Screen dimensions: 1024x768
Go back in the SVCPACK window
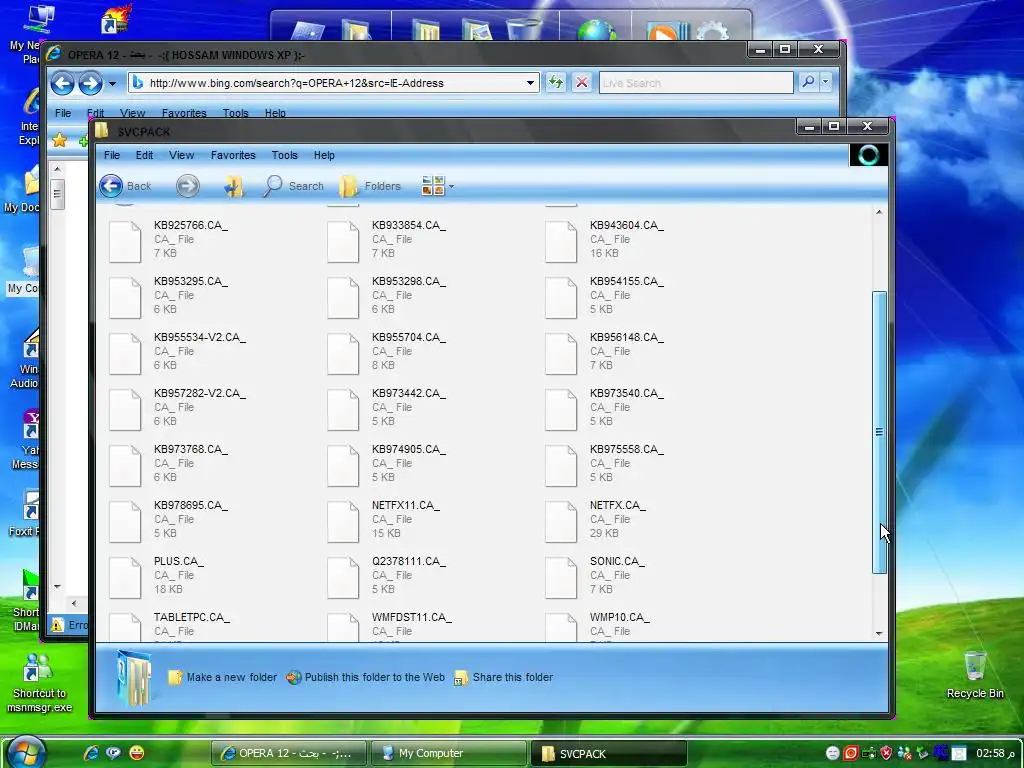point(125,186)
